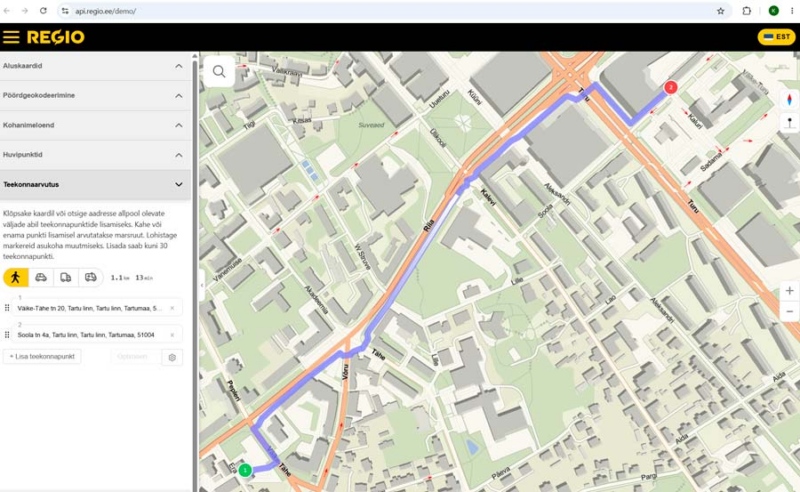Click red destination marker 2 on map
Viewport: 800px width, 492px height.
[x=670, y=88]
